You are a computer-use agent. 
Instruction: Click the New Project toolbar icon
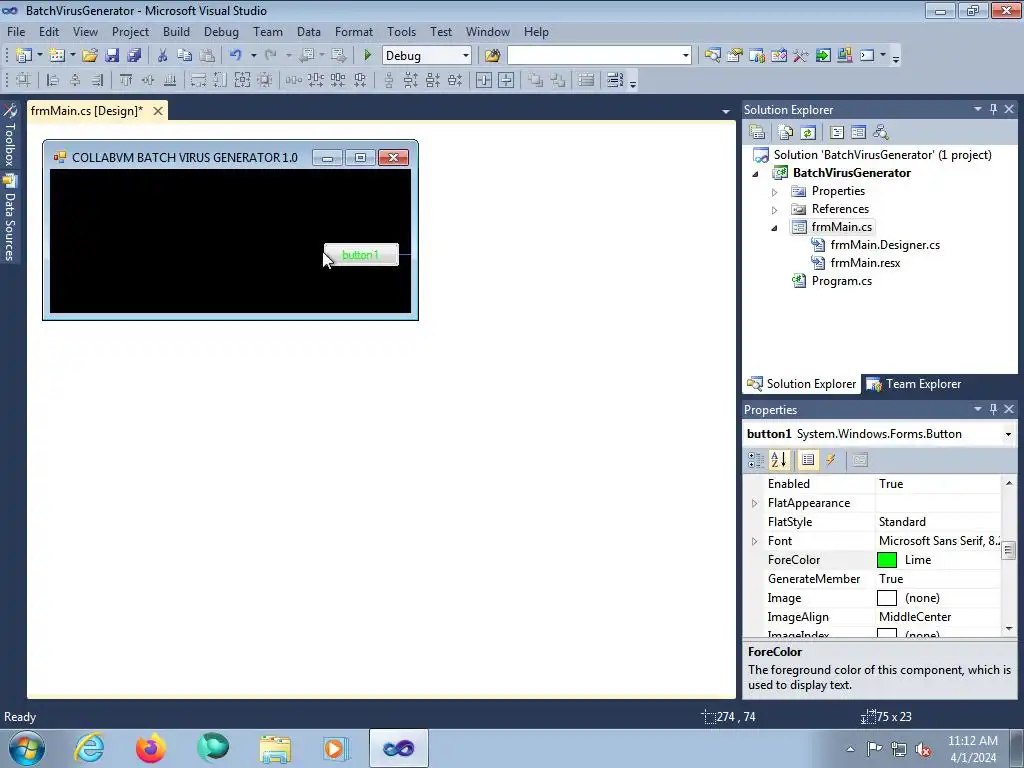point(24,56)
